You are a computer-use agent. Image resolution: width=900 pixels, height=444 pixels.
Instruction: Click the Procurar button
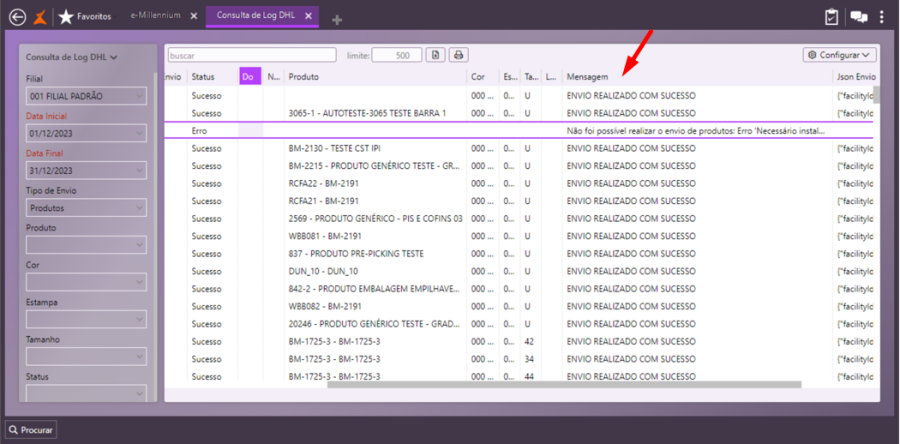[31, 429]
